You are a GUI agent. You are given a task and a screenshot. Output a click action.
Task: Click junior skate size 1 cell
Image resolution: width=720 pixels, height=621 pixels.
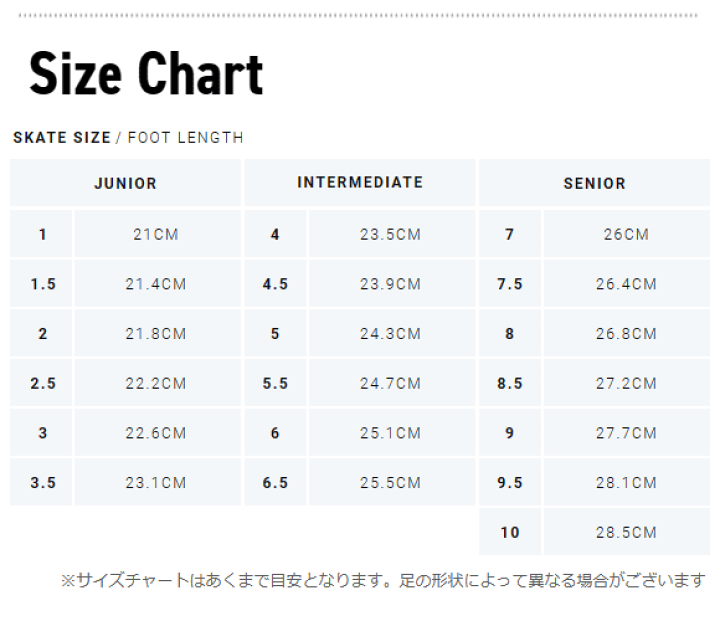(41, 234)
